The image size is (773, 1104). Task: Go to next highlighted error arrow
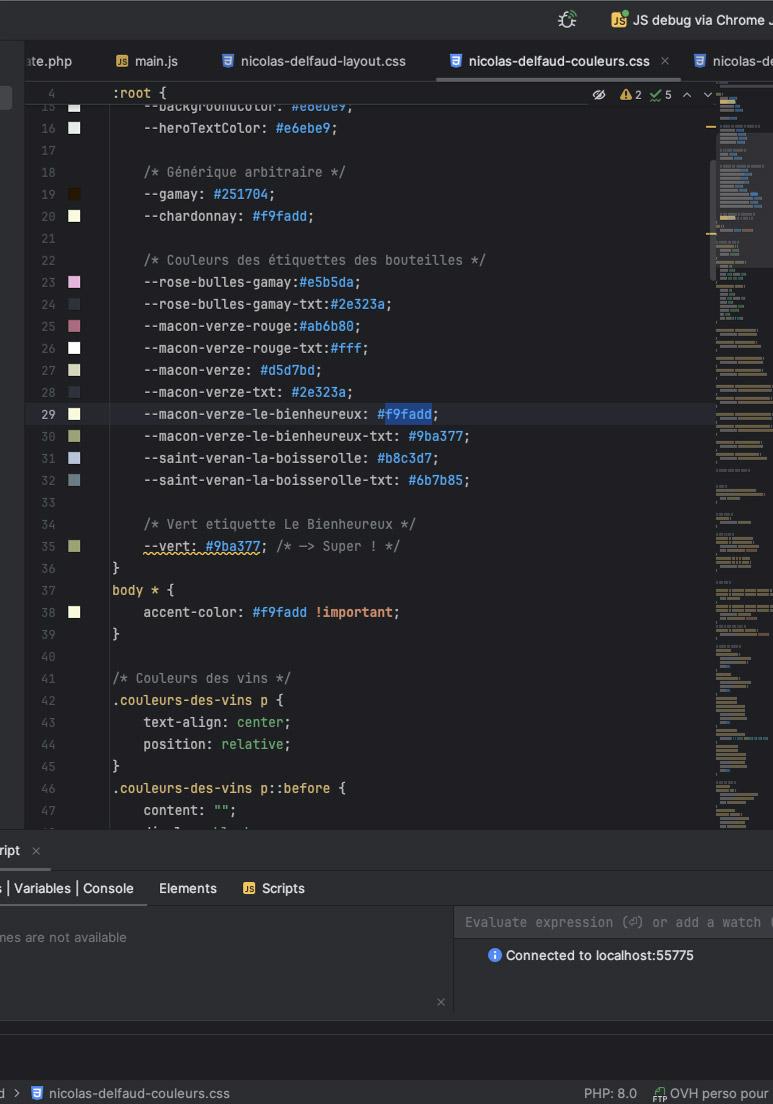708,95
